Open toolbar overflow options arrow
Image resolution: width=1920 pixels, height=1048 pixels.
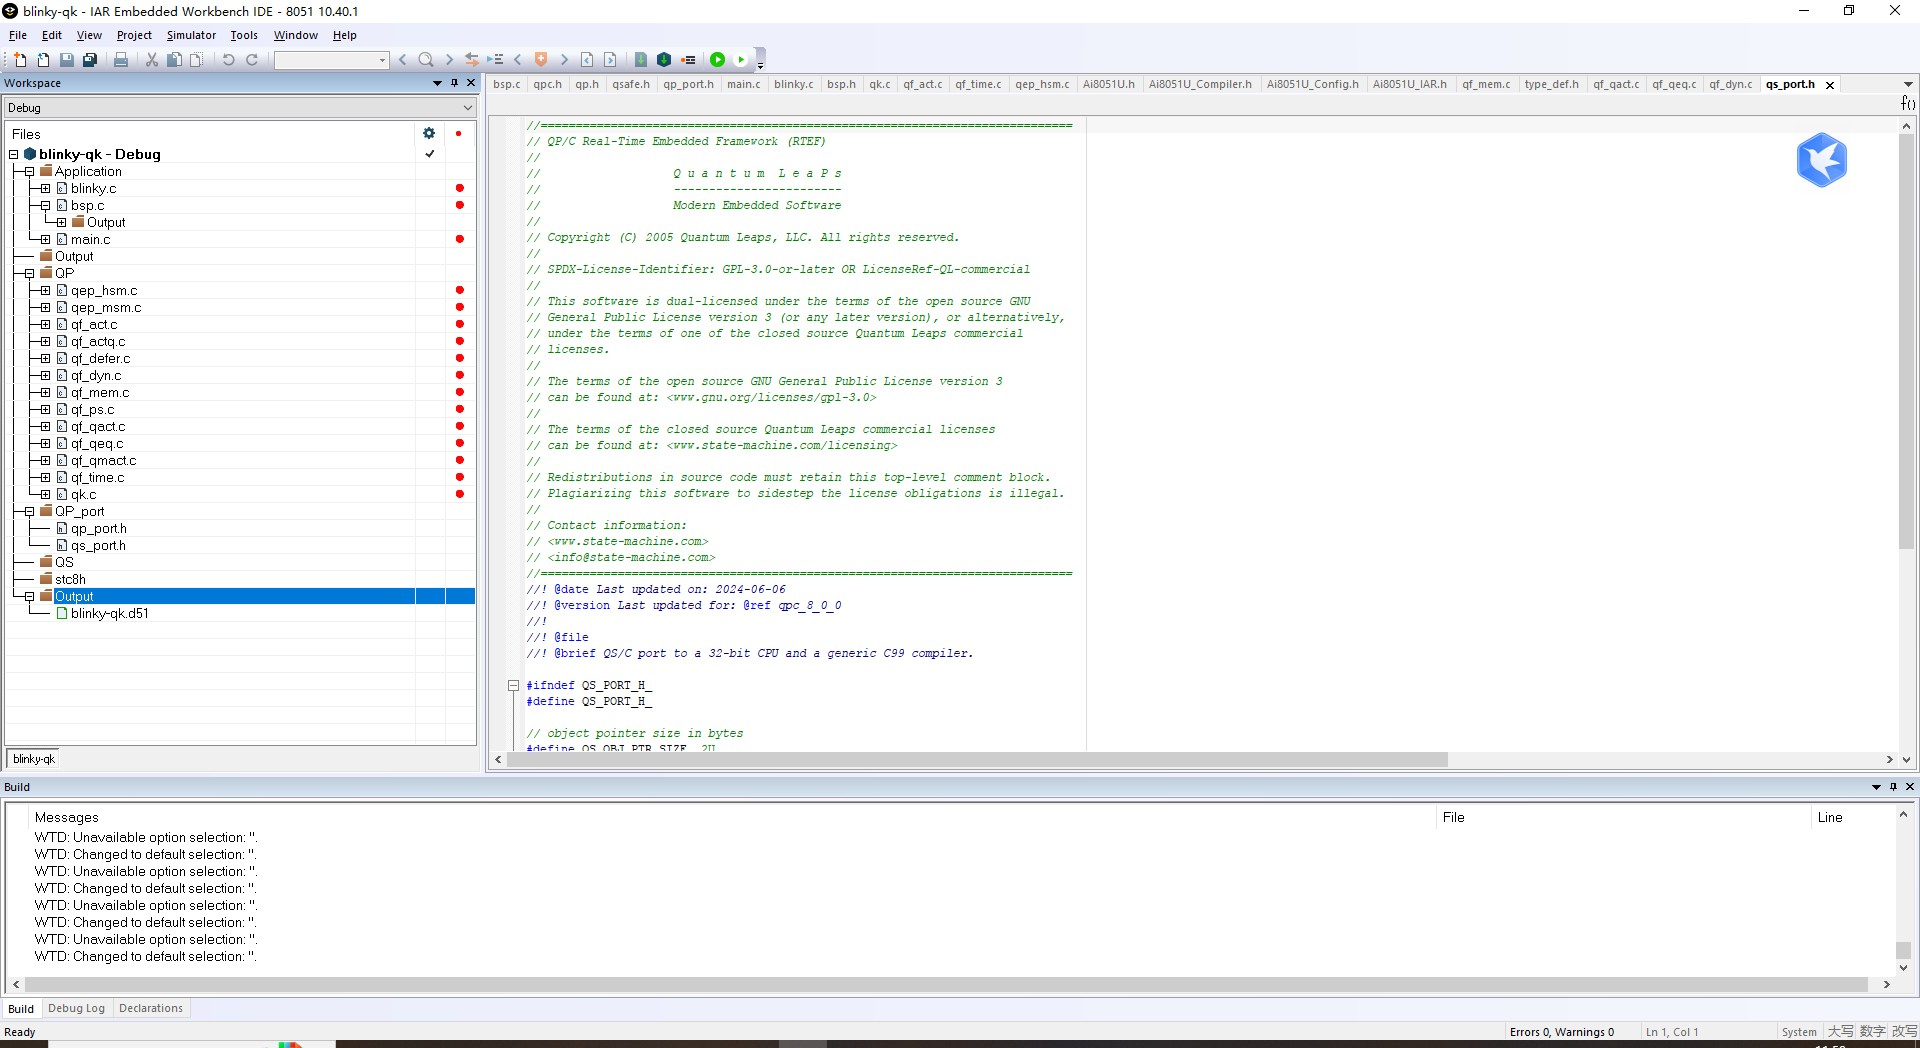pos(760,64)
